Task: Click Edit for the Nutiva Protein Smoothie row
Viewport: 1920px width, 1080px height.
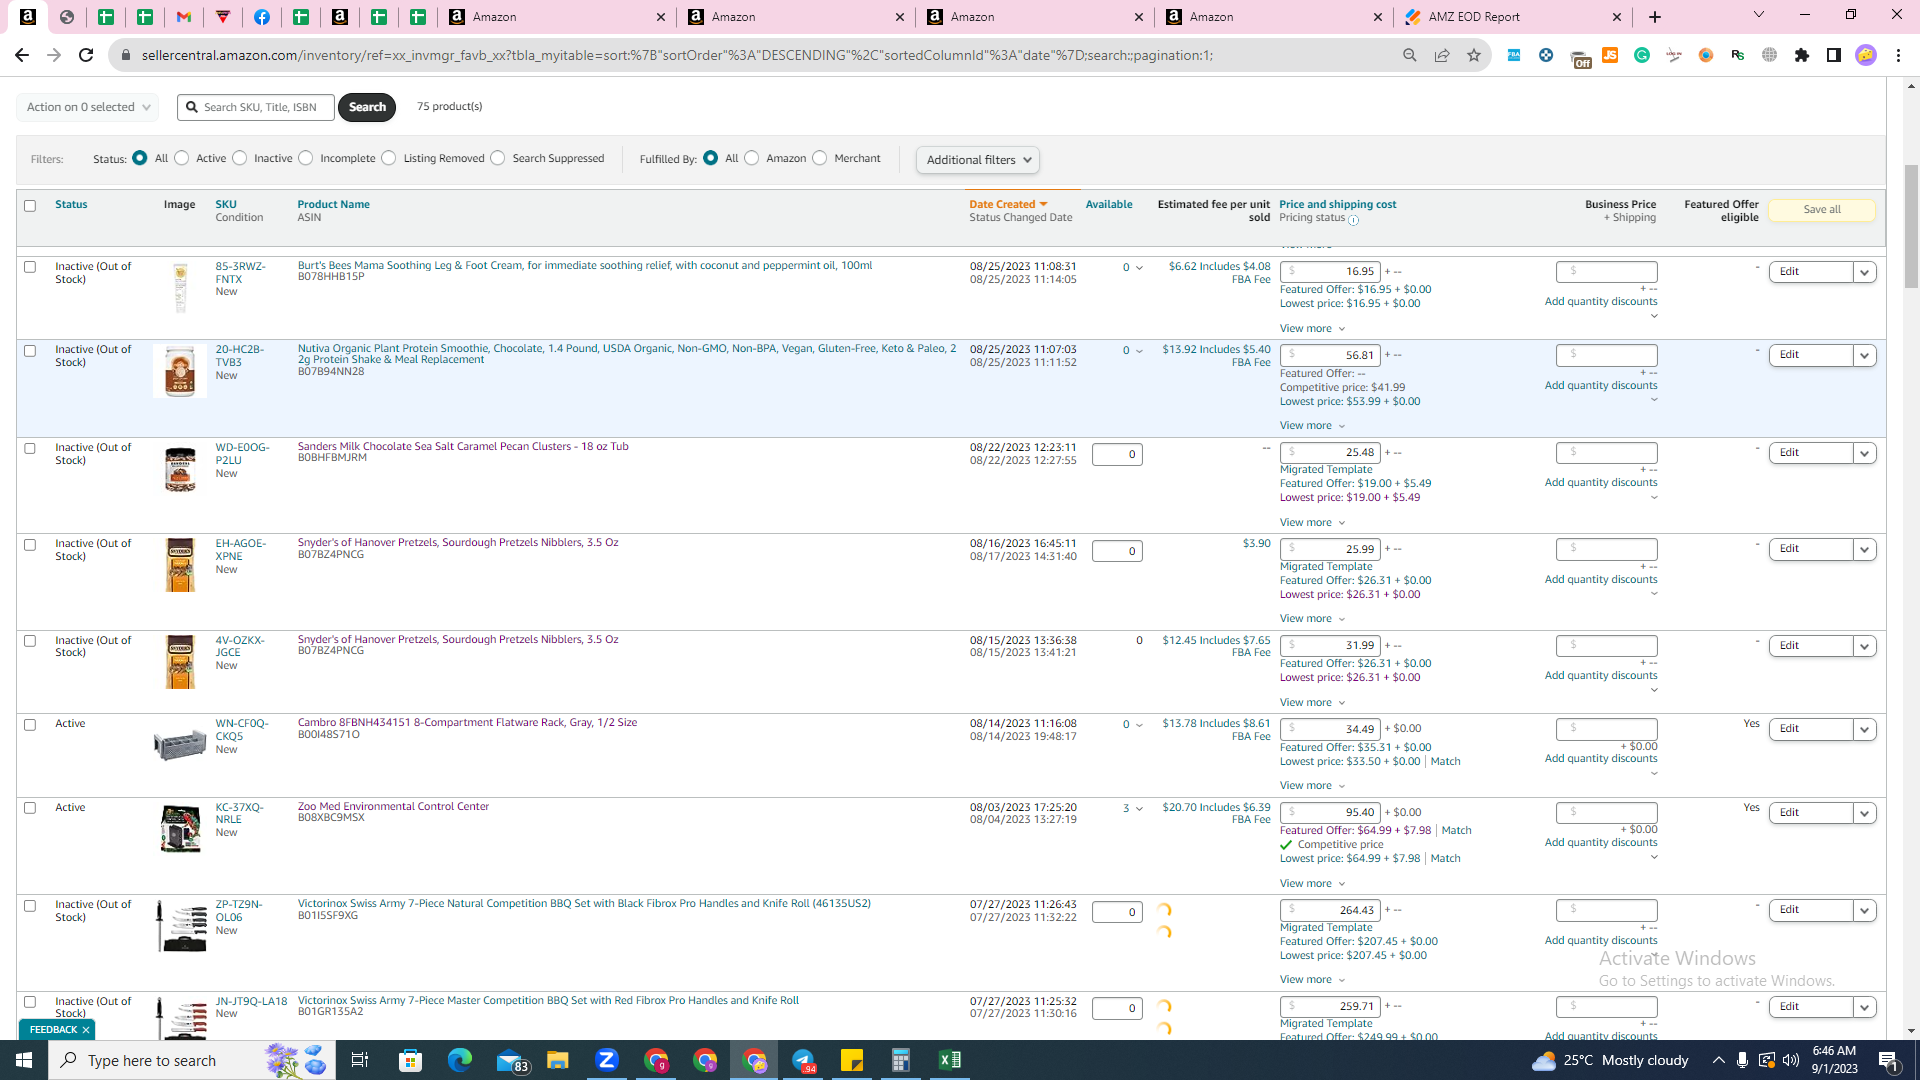Action: (x=1811, y=355)
